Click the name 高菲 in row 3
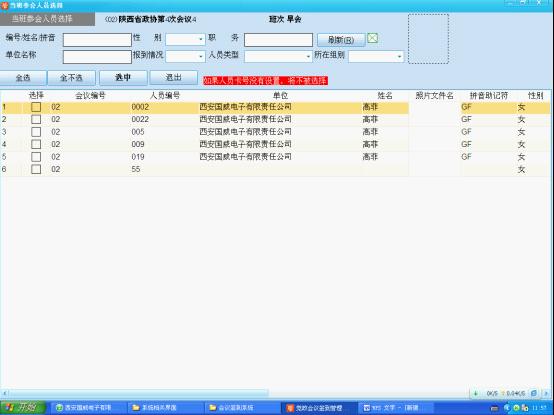The image size is (554, 415). [370, 132]
